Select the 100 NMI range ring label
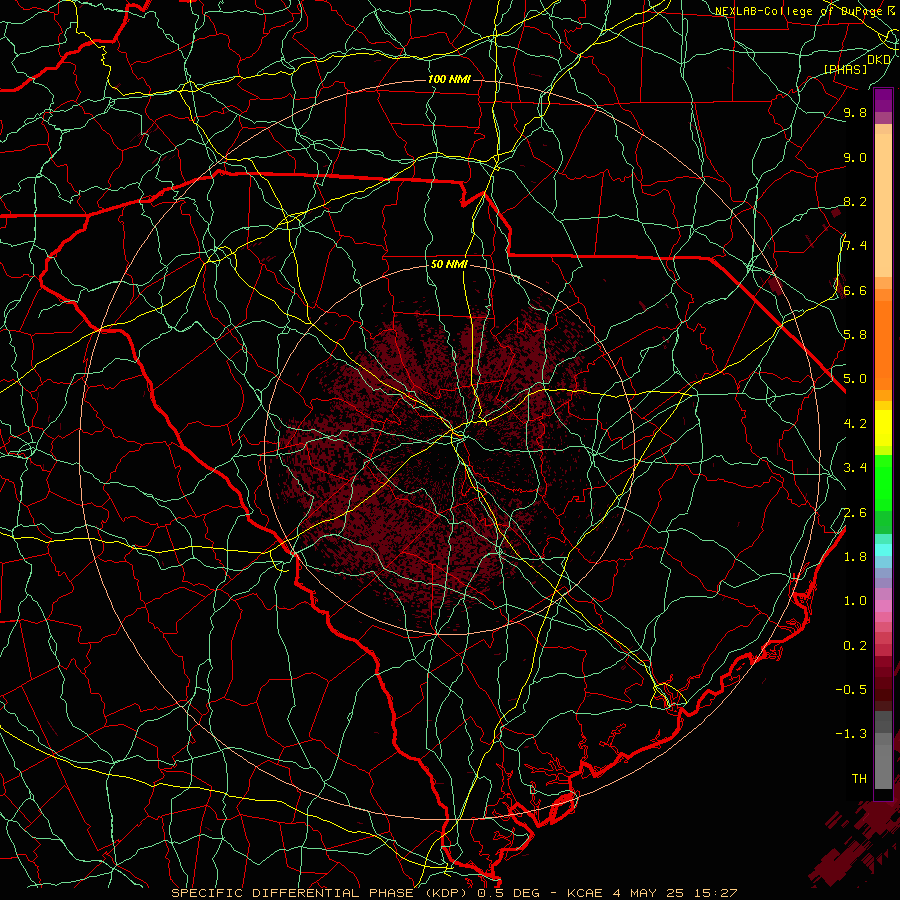The width and height of the screenshot is (900, 900). pos(449,79)
